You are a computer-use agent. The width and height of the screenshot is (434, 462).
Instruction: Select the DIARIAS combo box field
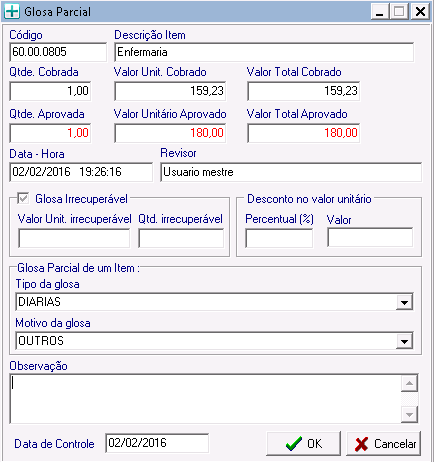[214, 302]
